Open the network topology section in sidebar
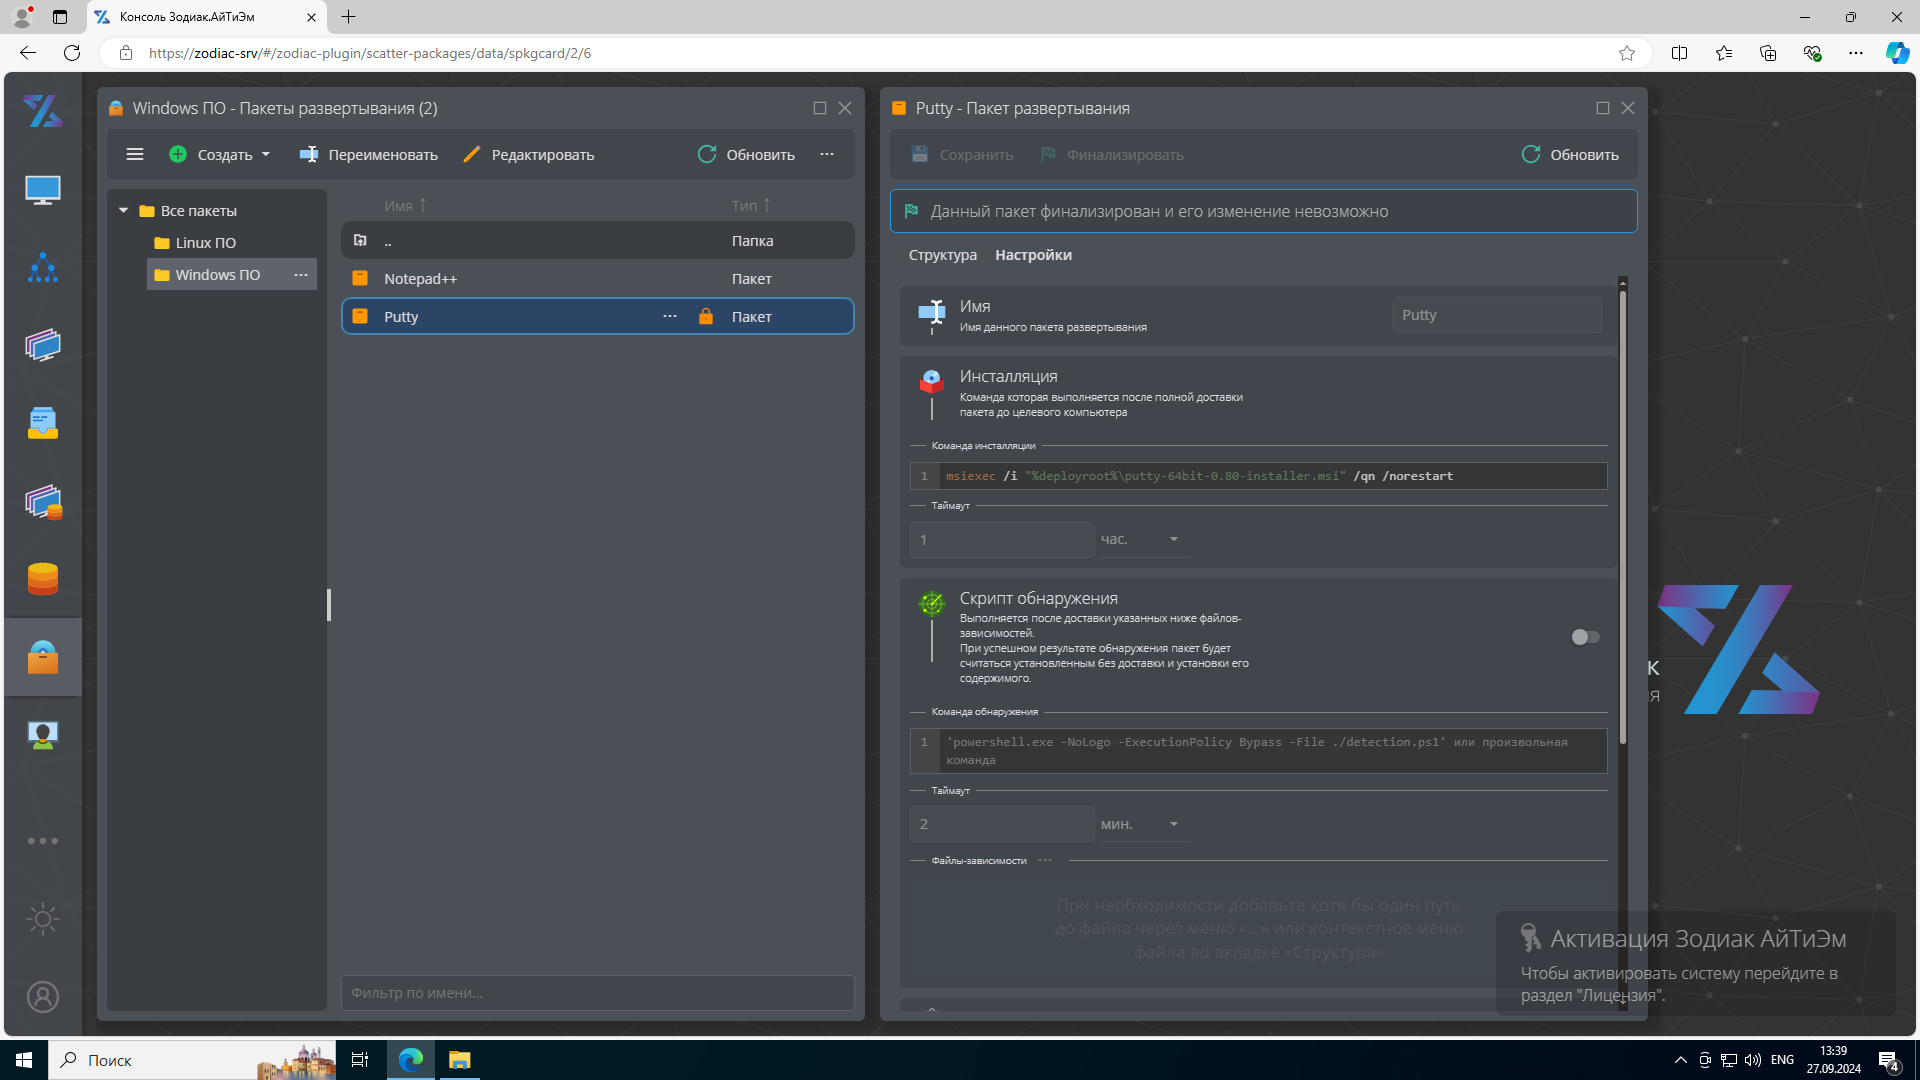Viewport: 1920px width, 1080px height. point(43,267)
